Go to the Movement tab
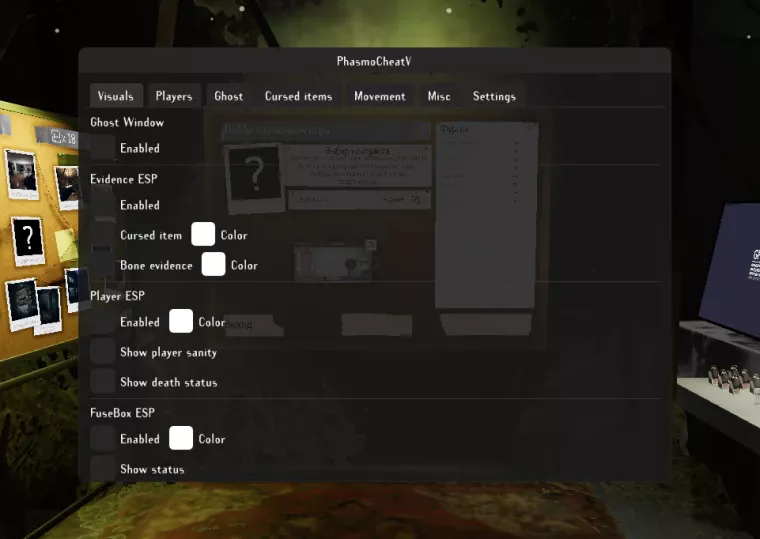760x539 pixels. (380, 96)
